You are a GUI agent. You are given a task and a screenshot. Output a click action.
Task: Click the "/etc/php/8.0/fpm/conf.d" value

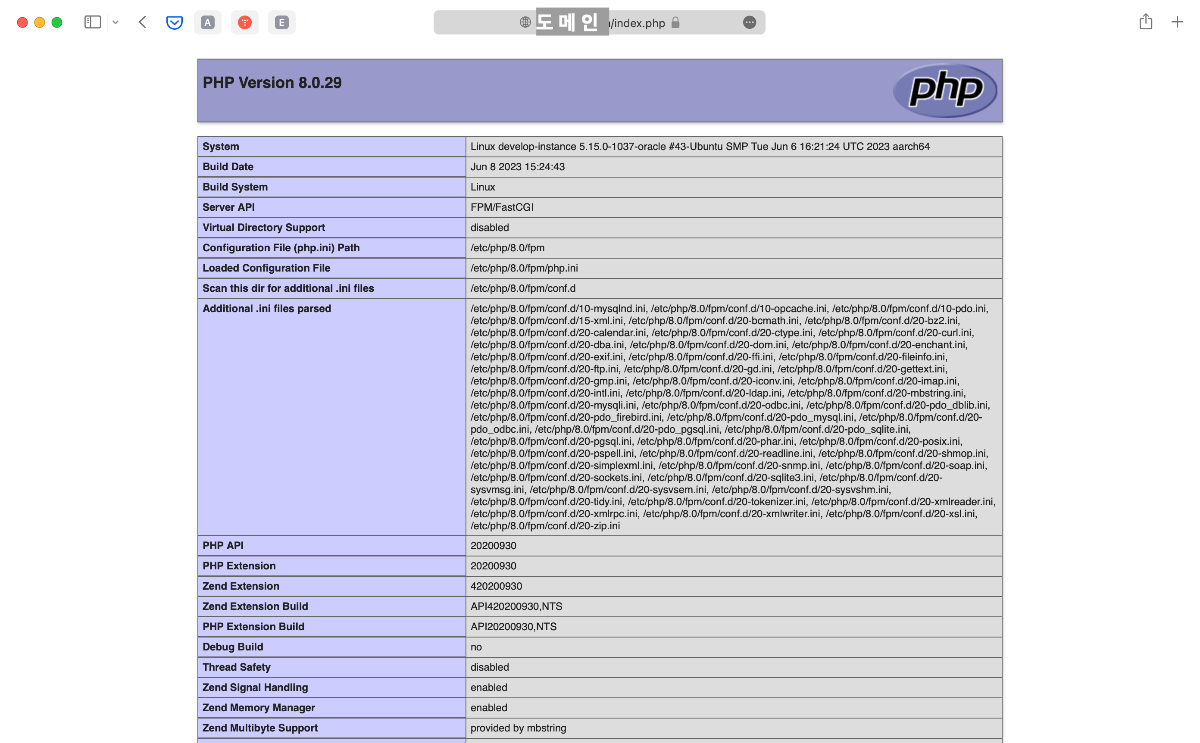pos(523,288)
